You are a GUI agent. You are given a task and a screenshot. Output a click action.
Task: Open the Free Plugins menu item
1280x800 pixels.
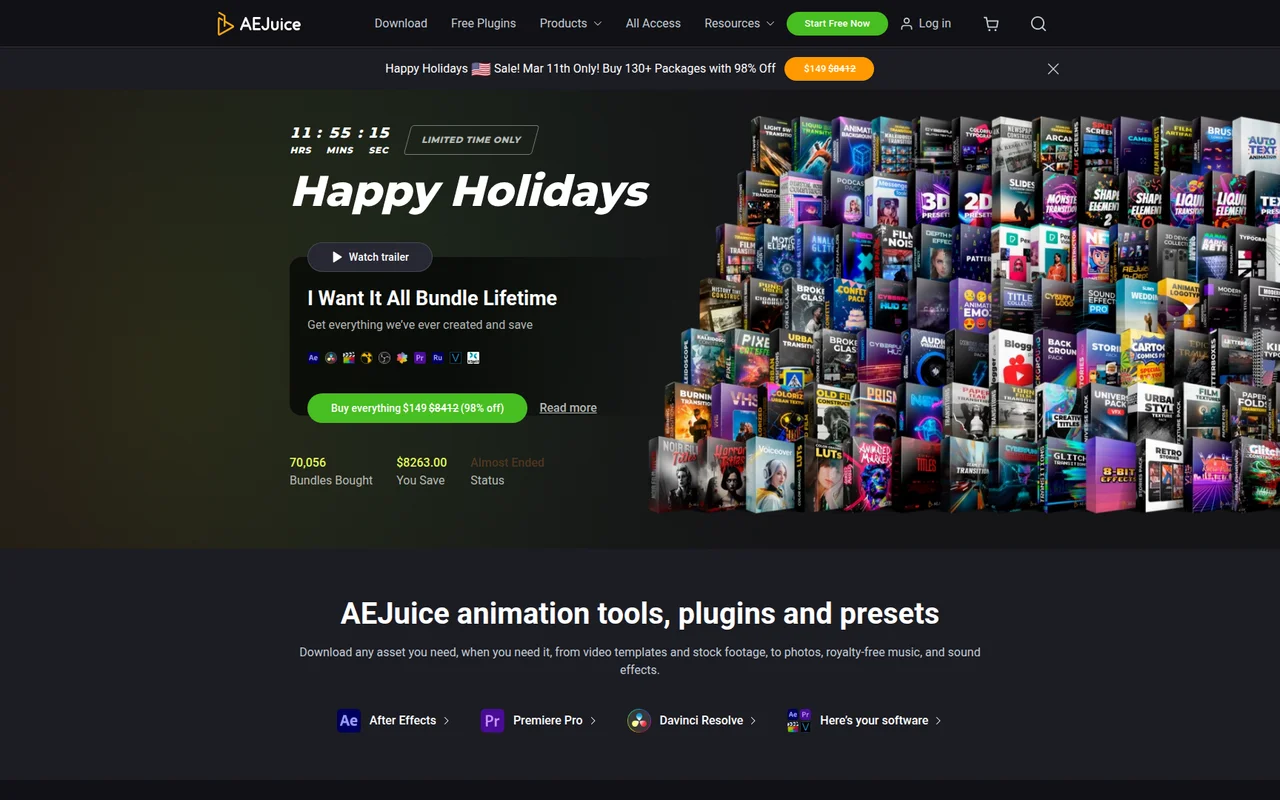pos(483,23)
